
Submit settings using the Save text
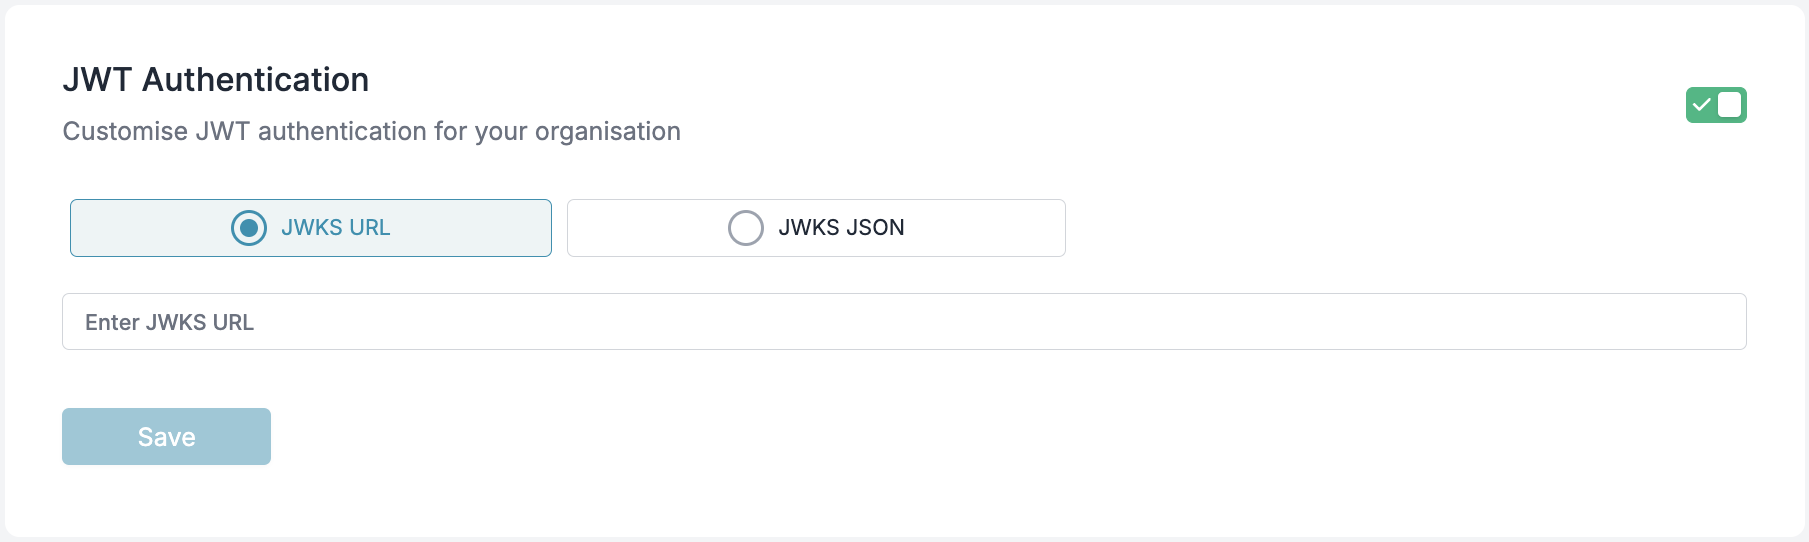point(166,437)
